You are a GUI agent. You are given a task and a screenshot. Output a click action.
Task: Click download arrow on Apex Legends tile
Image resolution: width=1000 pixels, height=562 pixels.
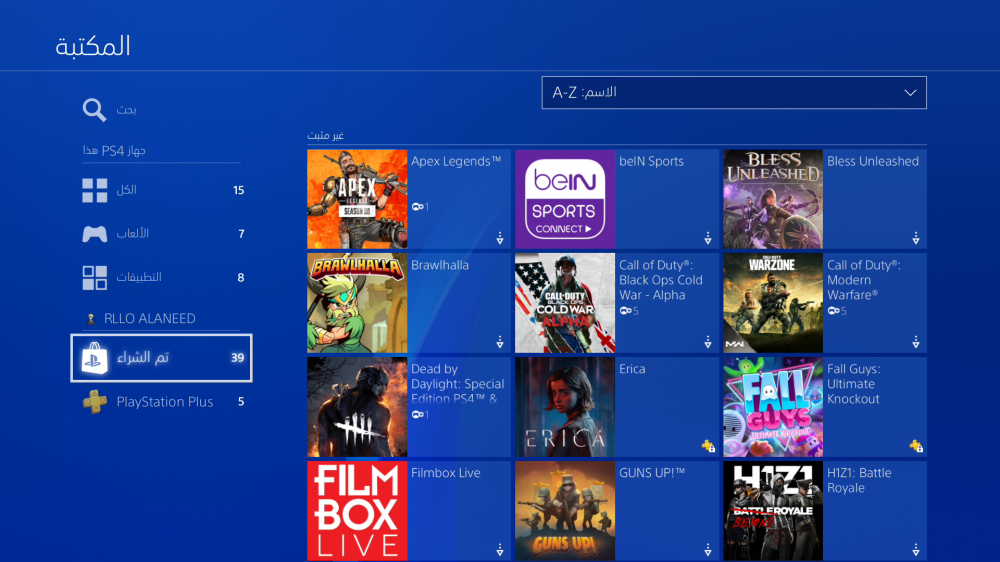point(500,239)
